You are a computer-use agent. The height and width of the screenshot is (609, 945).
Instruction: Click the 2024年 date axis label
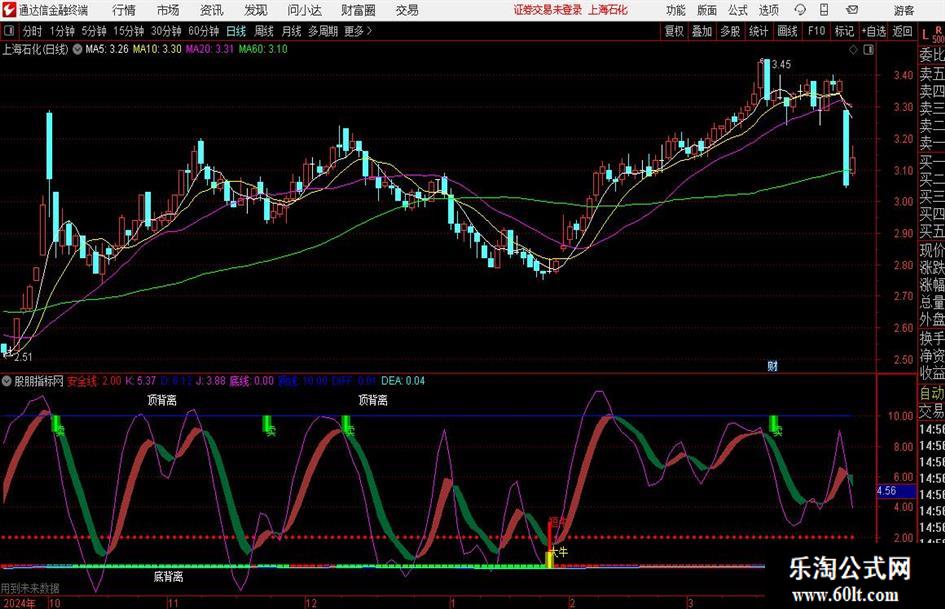click(x=18, y=603)
